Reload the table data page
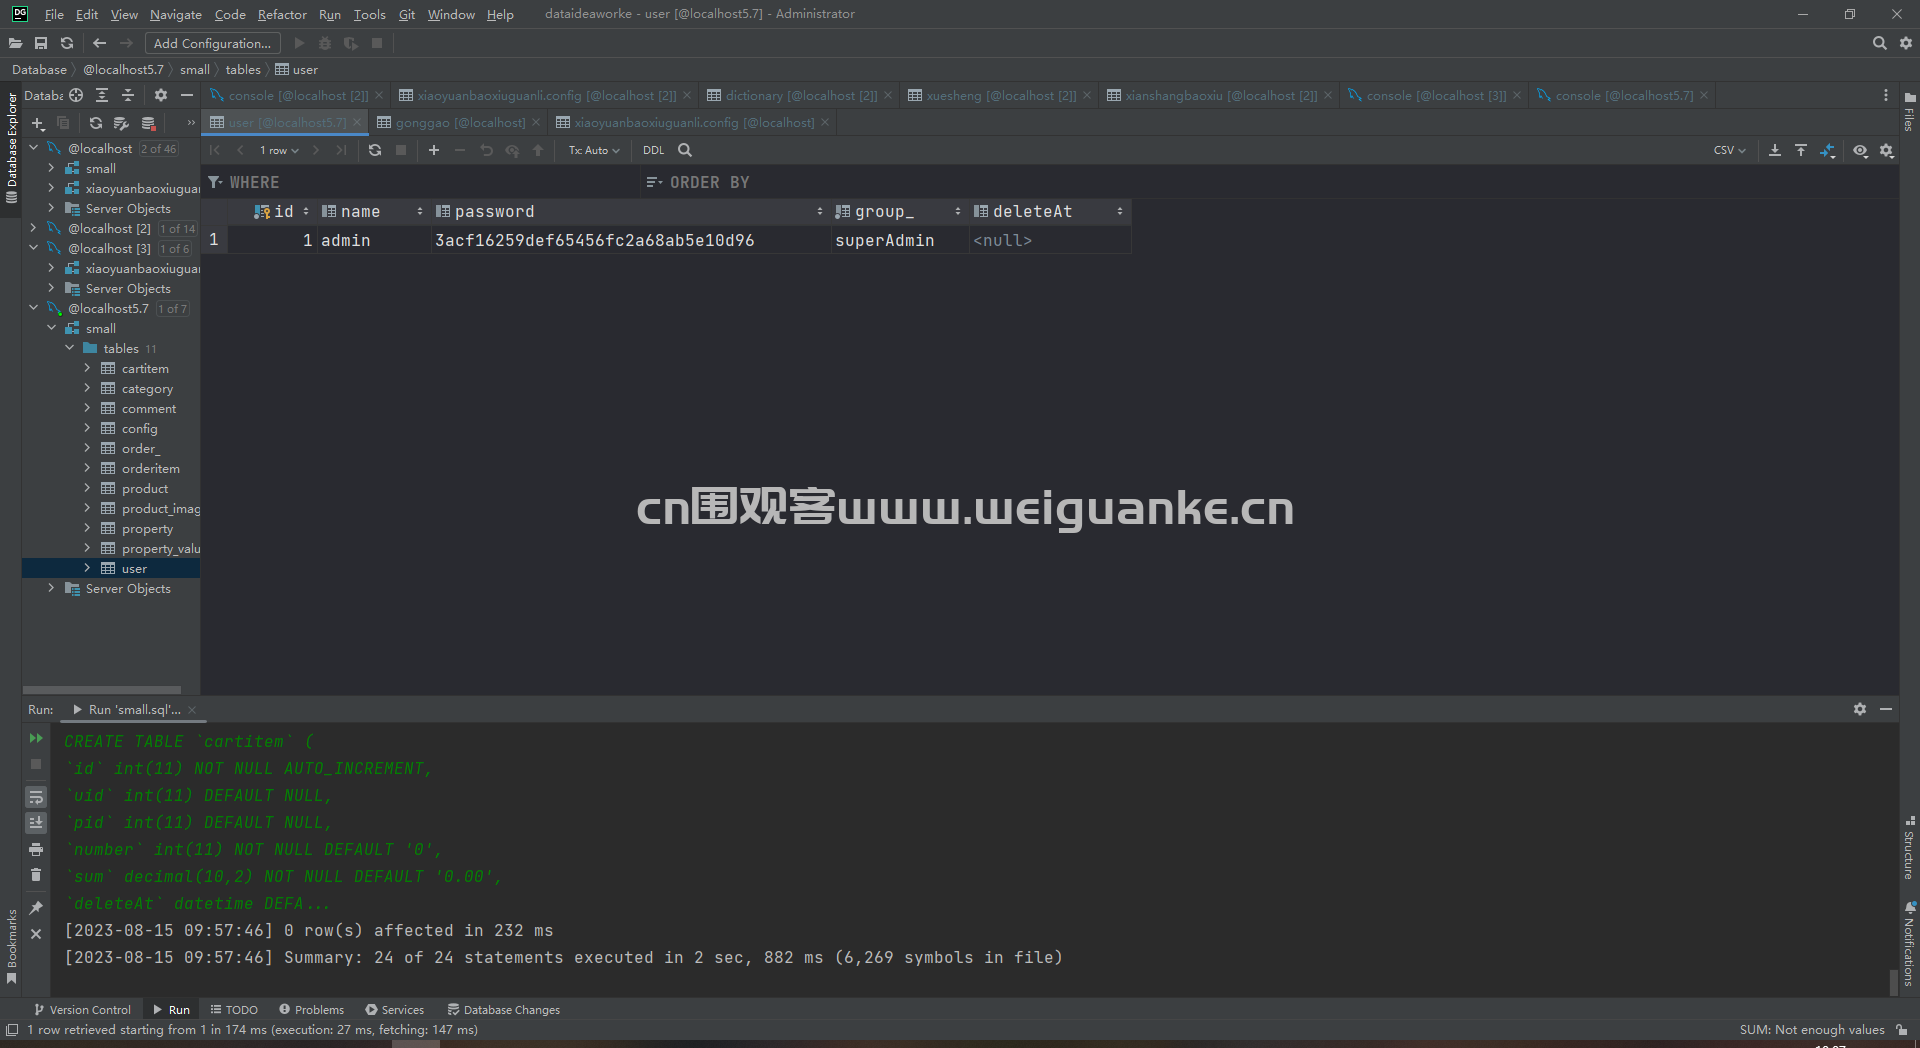This screenshot has width=1920, height=1048. coord(375,150)
